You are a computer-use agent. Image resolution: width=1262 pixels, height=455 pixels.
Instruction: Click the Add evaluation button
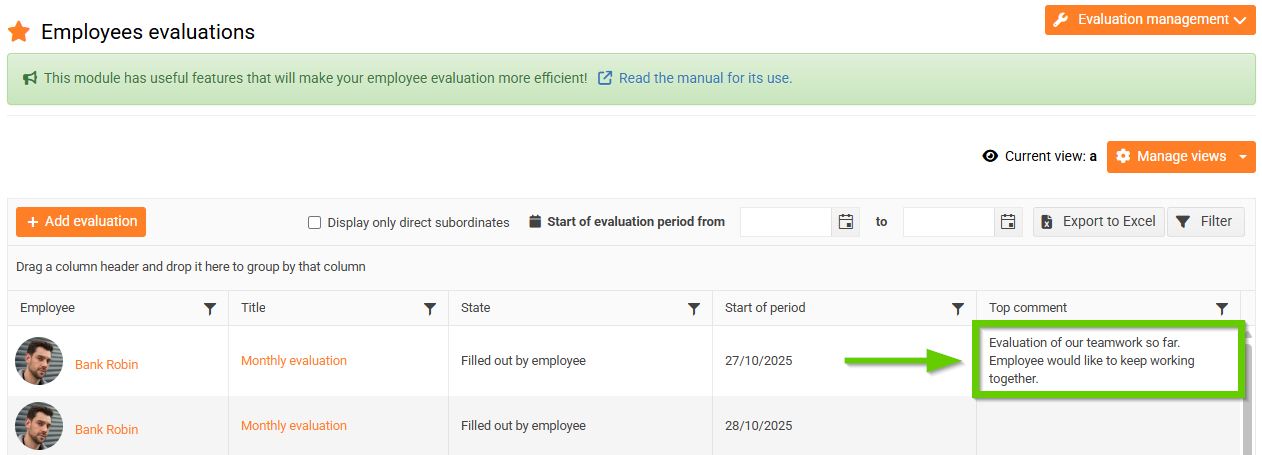point(81,222)
